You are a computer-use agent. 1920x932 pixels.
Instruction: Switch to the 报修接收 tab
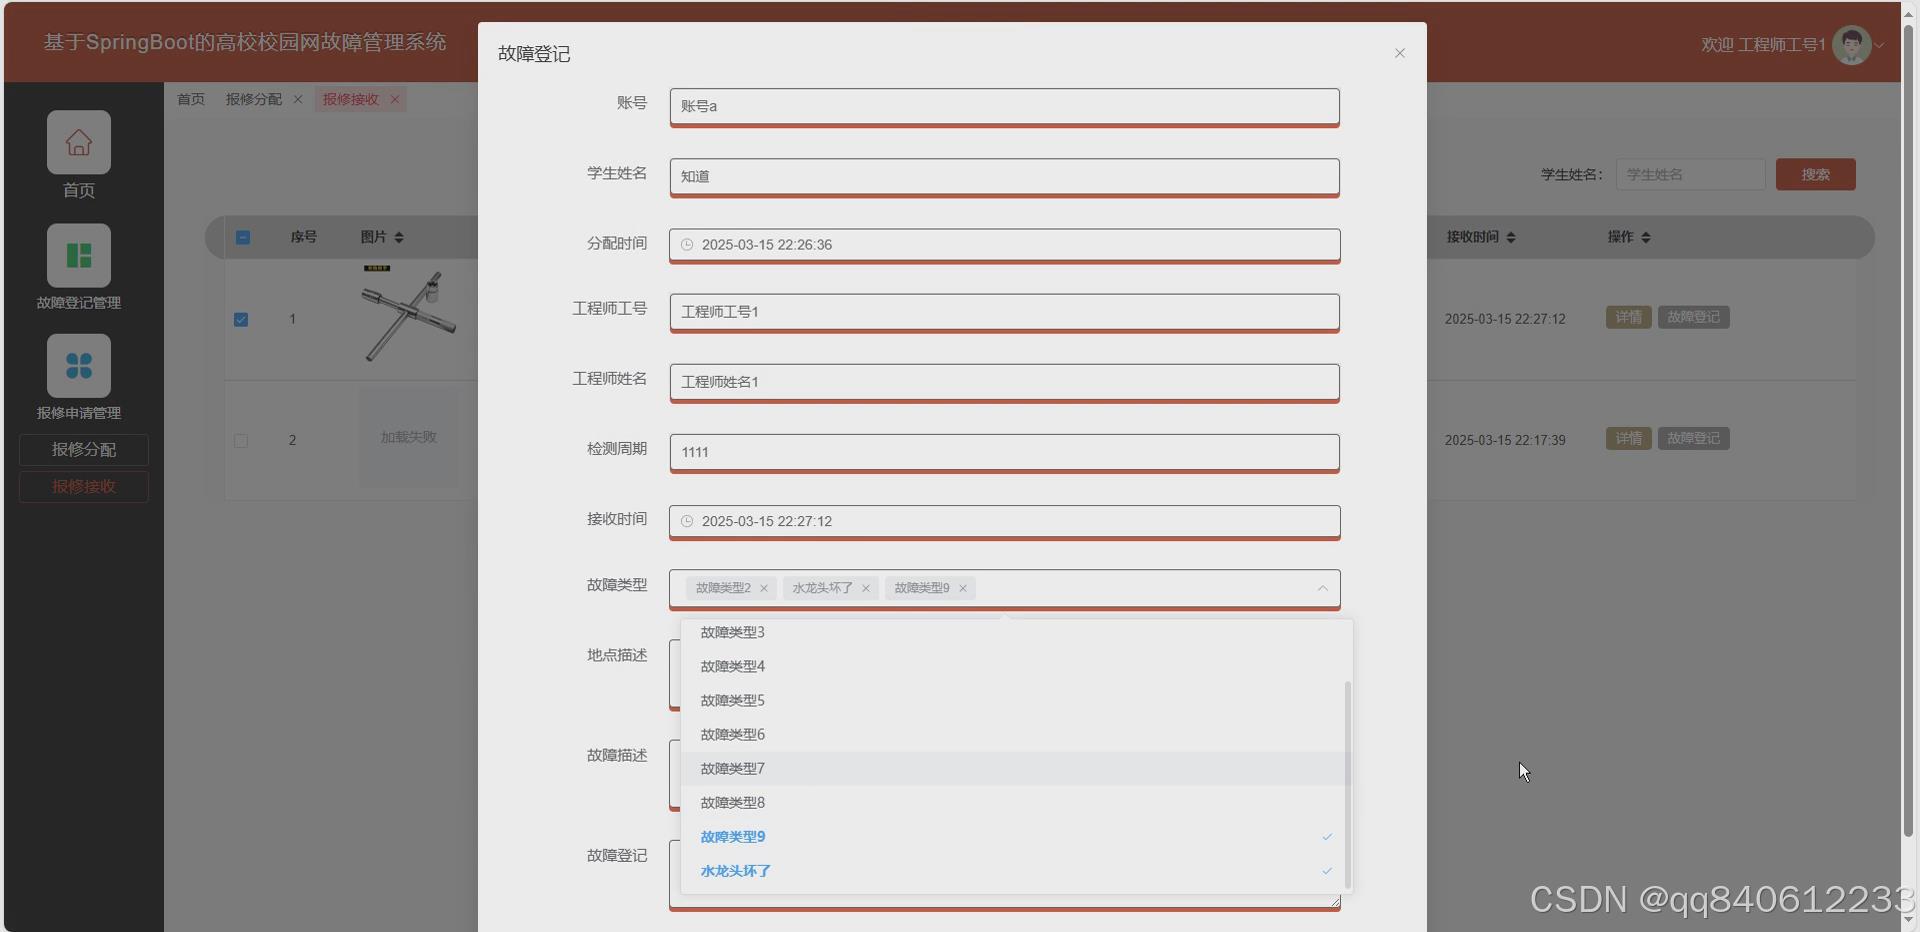pos(351,99)
